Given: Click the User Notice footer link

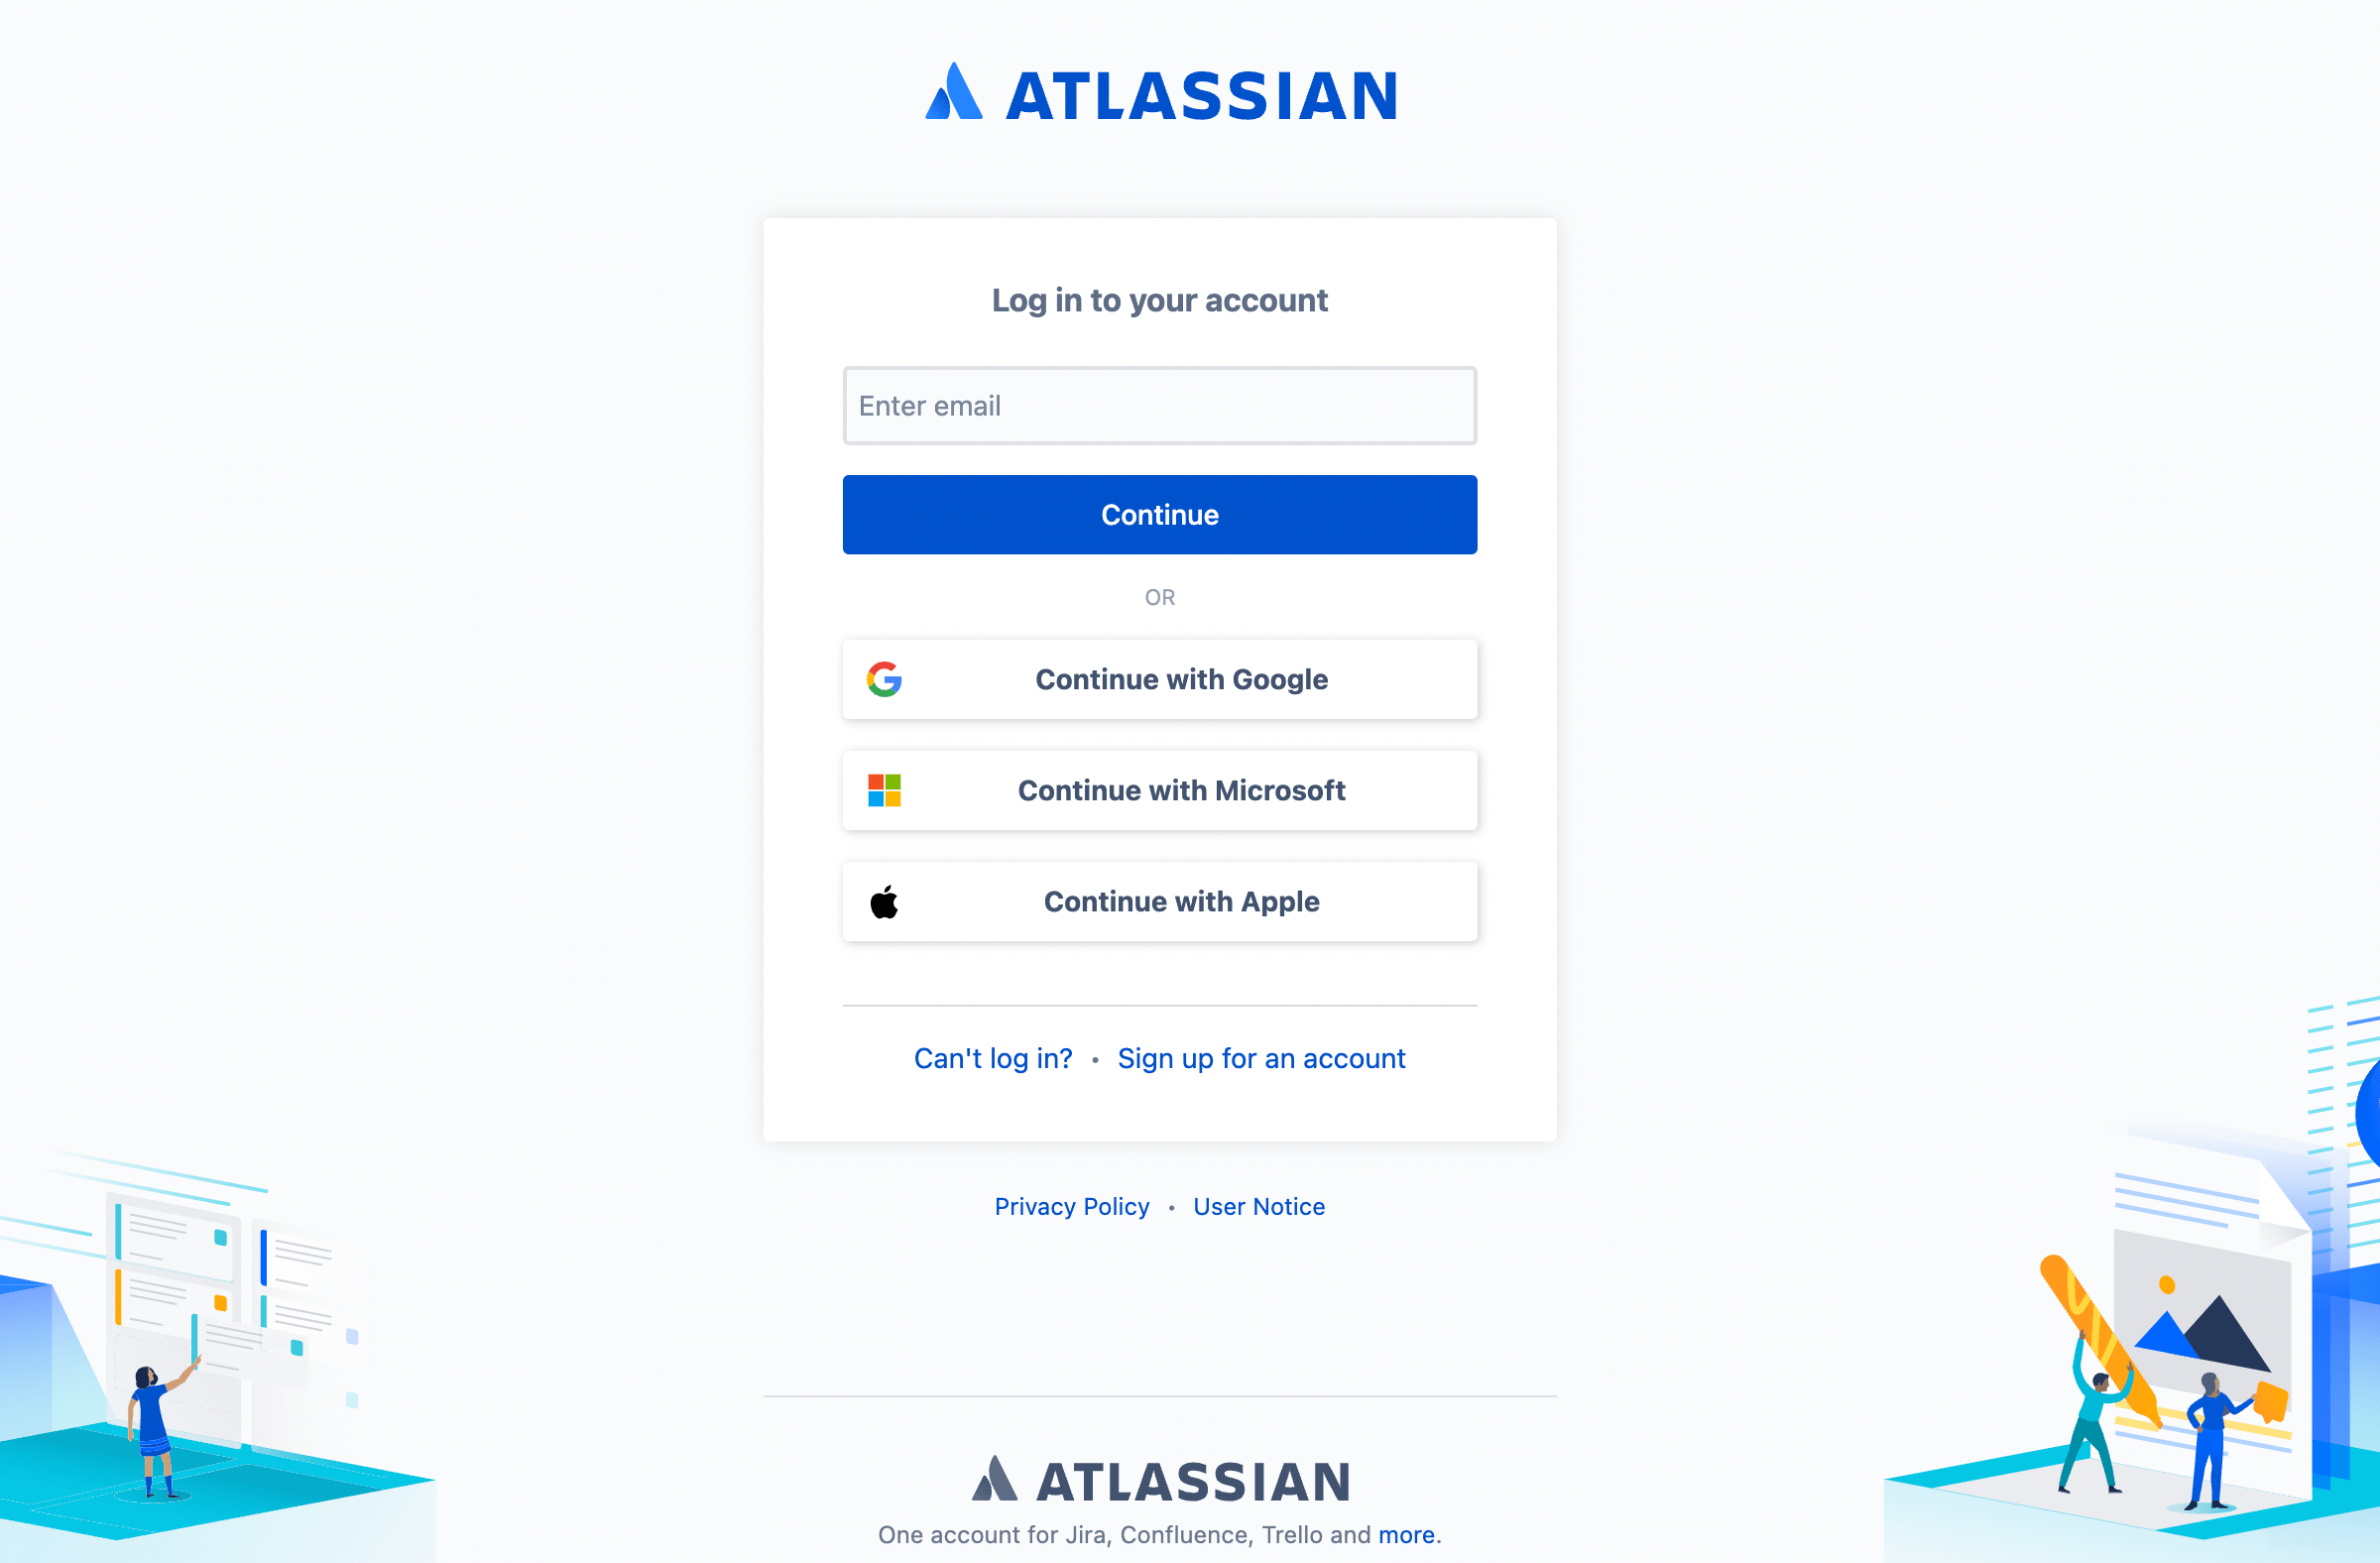Looking at the screenshot, I should 1258,1205.
